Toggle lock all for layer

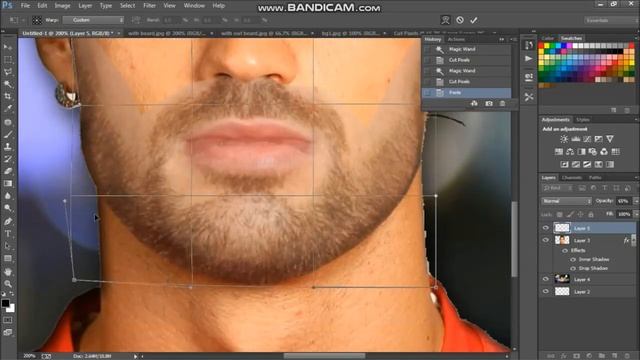click(591, 214)
